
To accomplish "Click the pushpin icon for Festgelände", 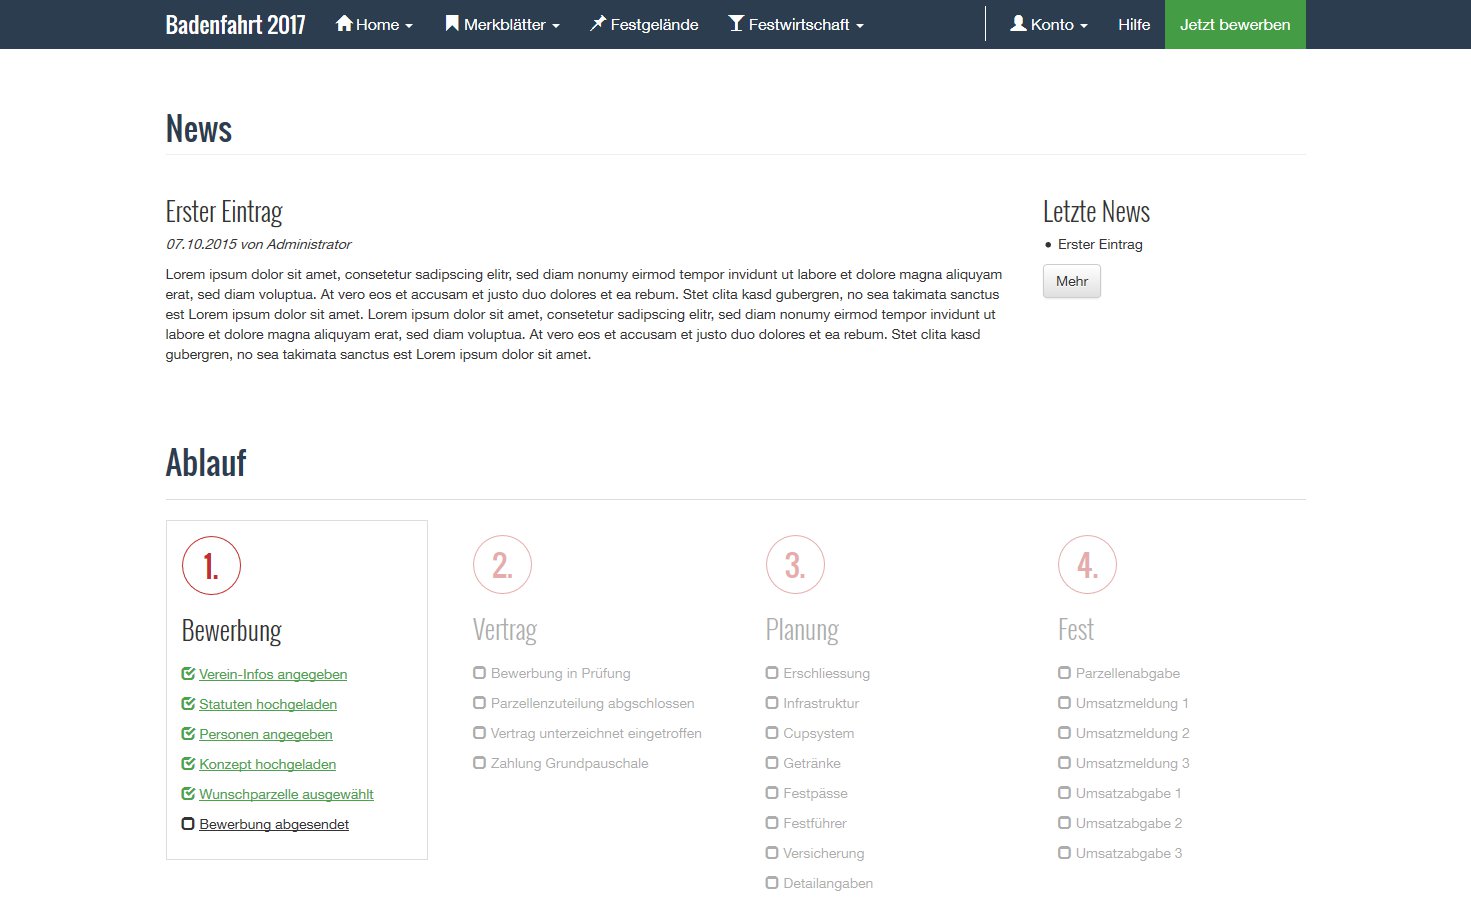I will pyautogui.click(x=598, y=23).
